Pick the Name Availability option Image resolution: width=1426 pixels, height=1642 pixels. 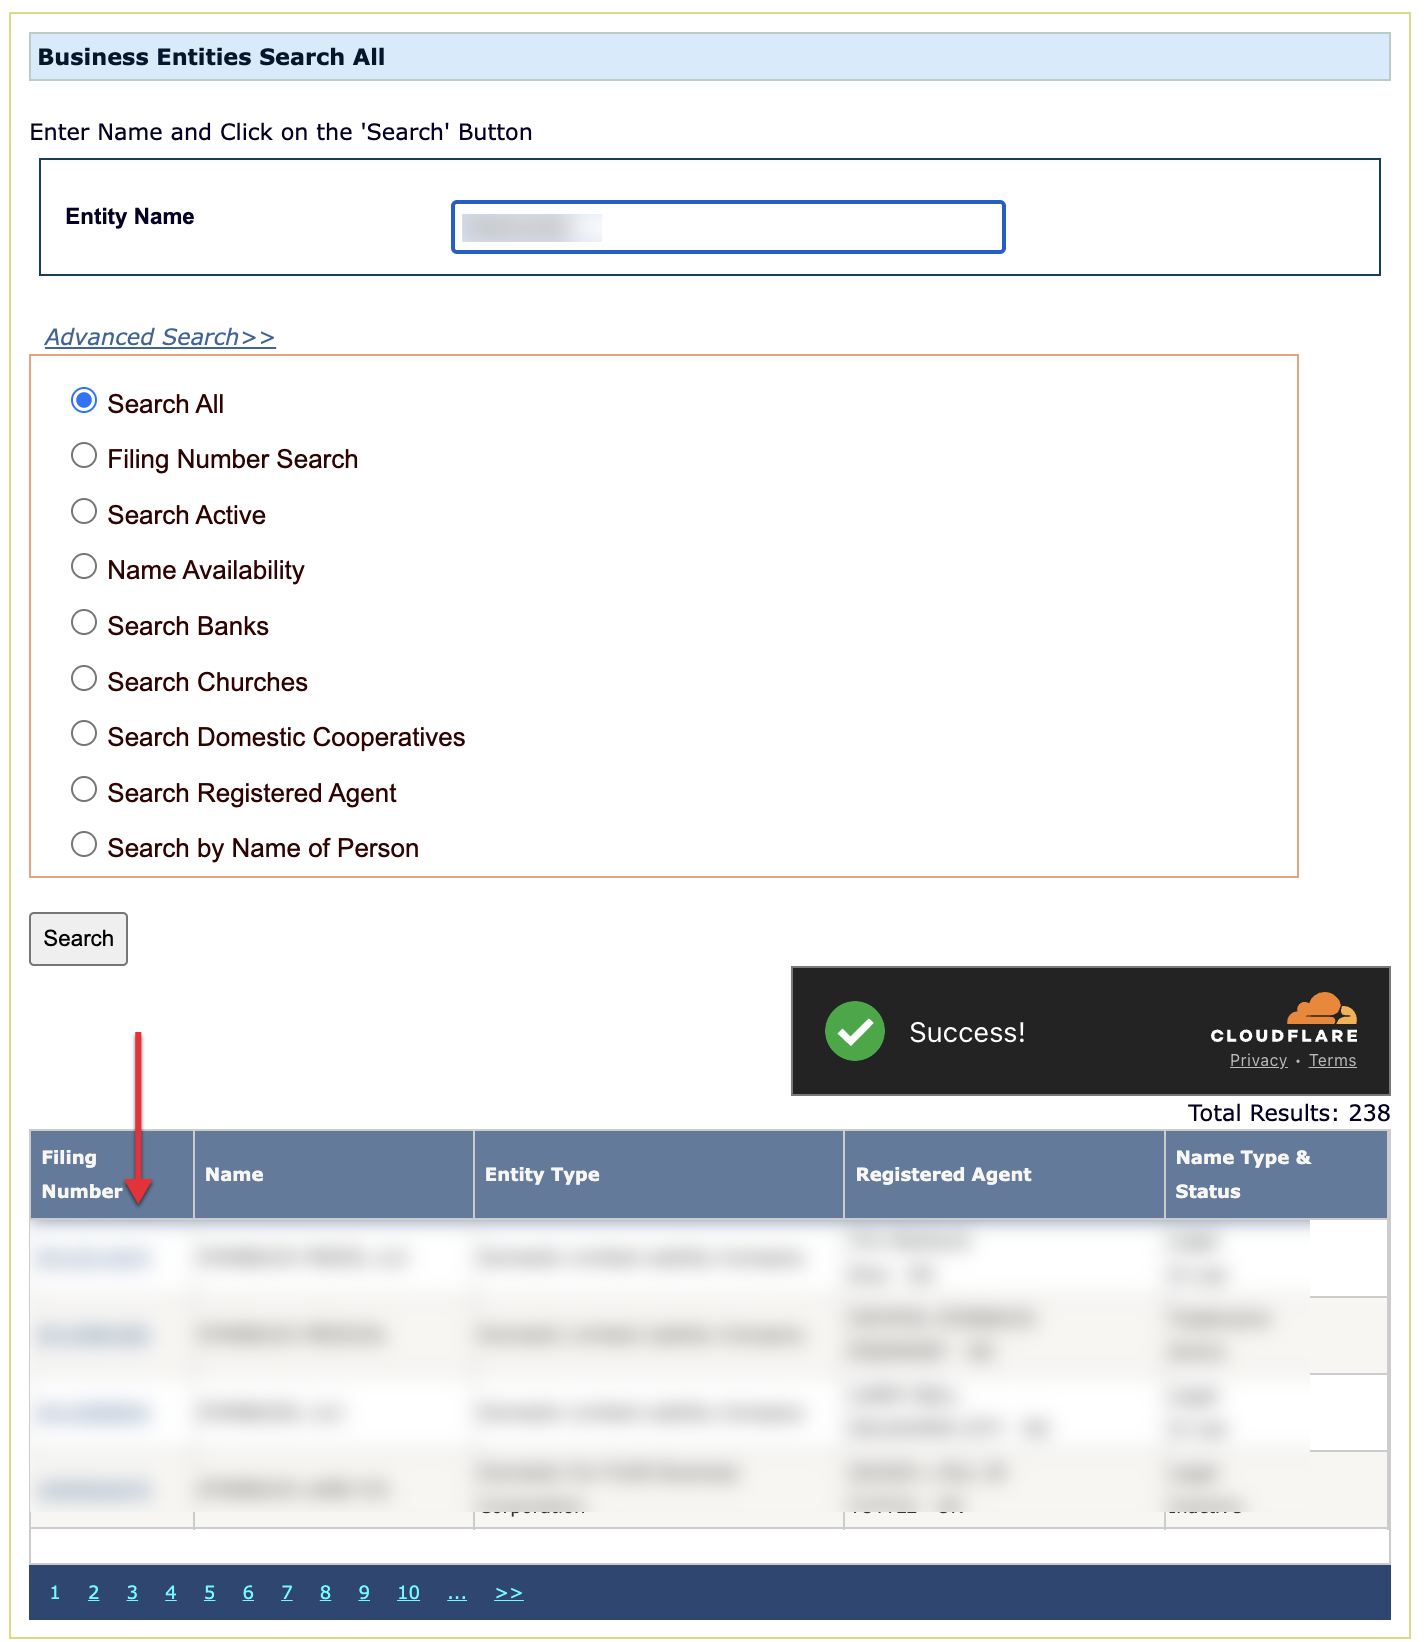[84, 567]
